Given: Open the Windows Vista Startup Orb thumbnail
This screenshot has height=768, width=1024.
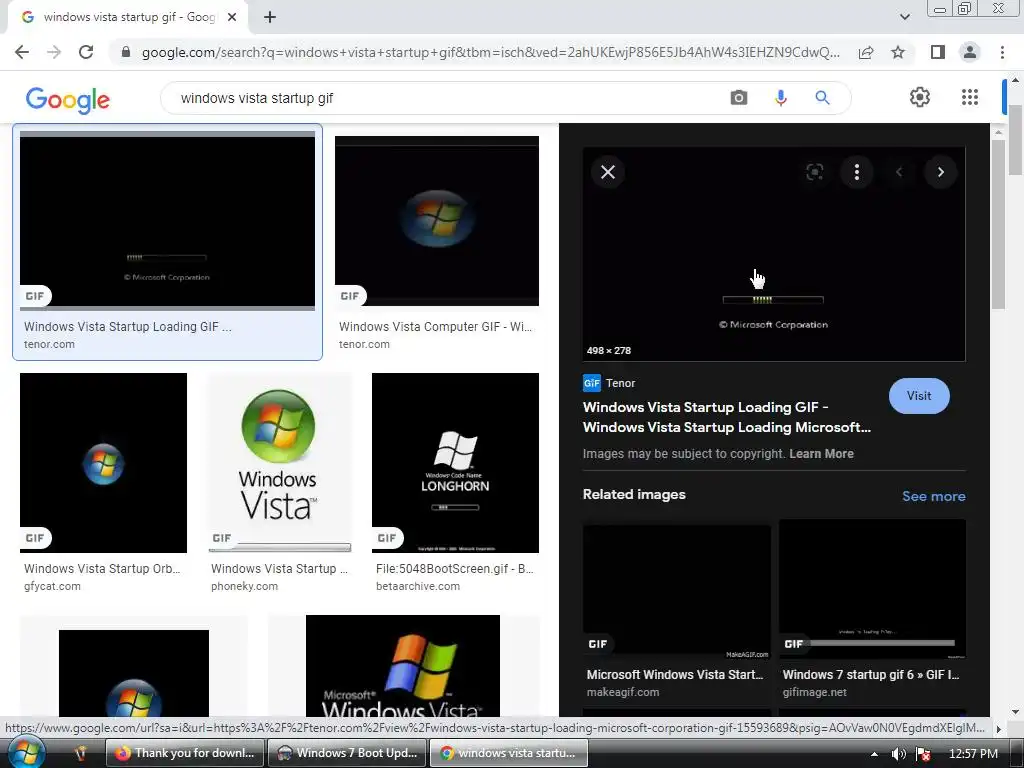Looking at the screenshot, I should 103,463.
